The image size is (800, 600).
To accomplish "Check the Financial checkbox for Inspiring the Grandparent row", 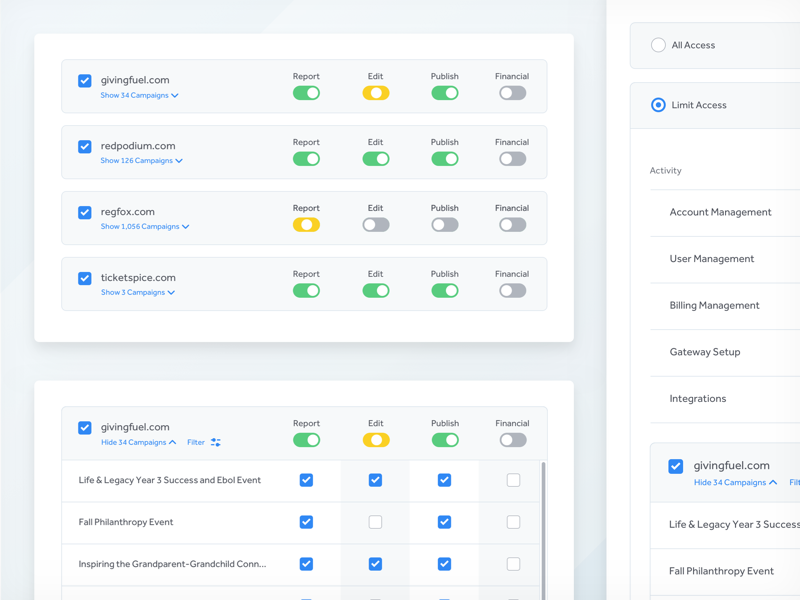I will click(x=512, y=563).
